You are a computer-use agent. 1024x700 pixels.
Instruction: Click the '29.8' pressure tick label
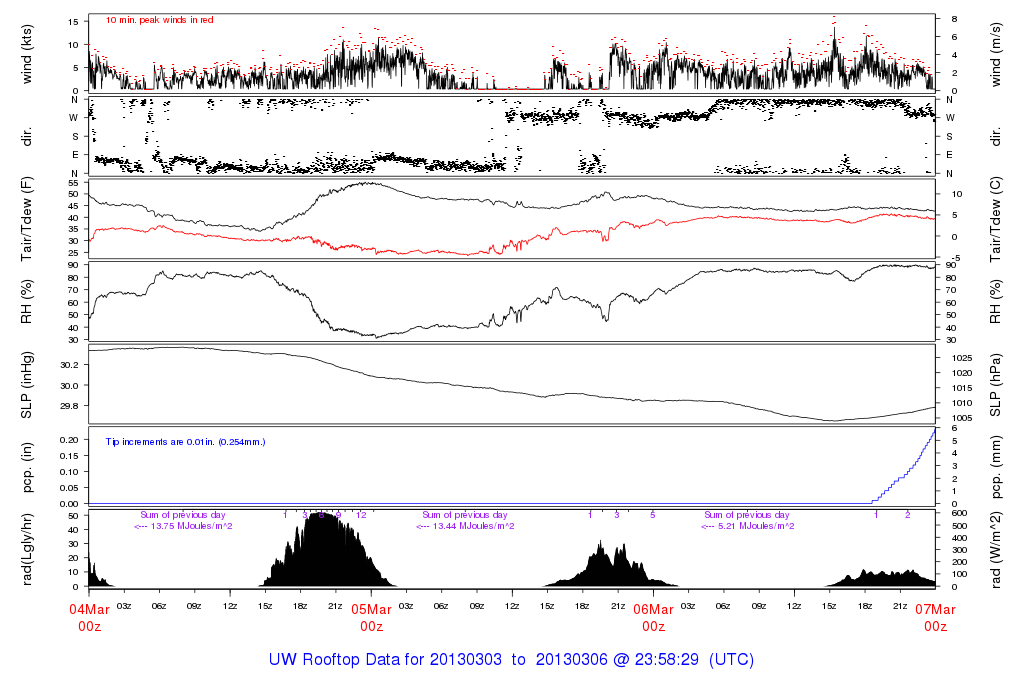(x=69, y=406)
